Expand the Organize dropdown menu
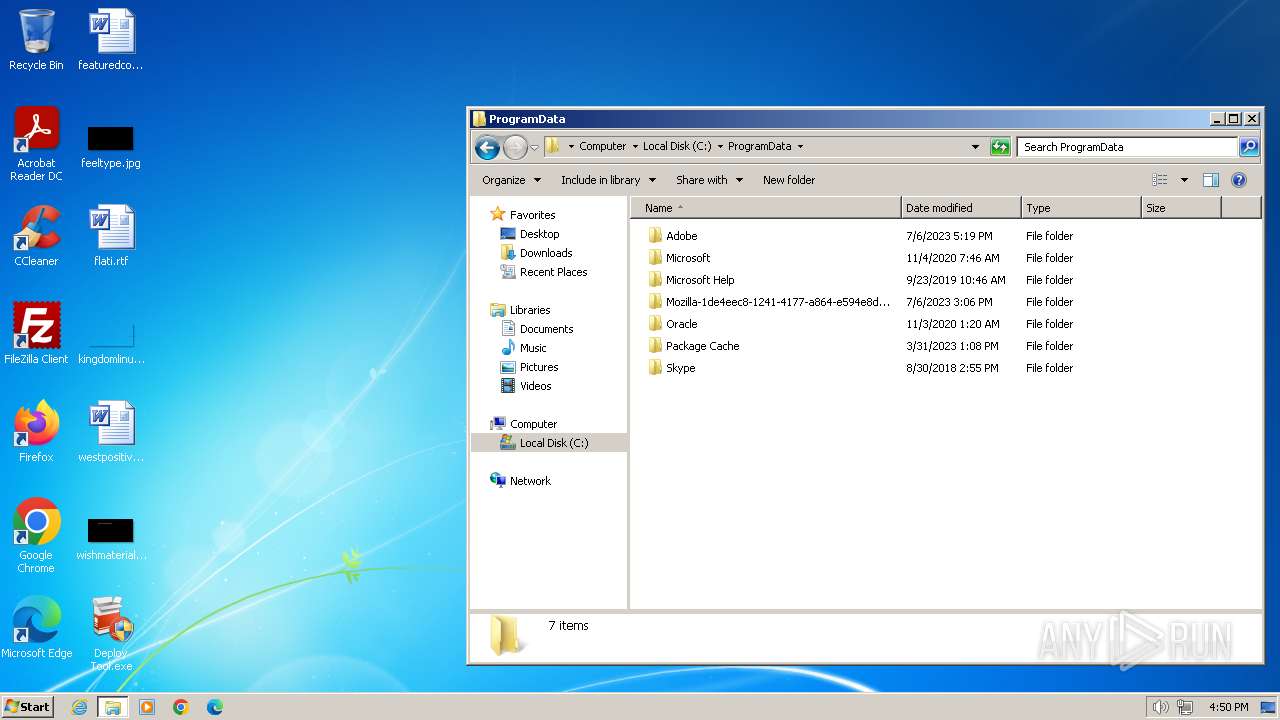The height and width of the screenshot is (720, 1280). pyautogui.click(x=511, y=180)
